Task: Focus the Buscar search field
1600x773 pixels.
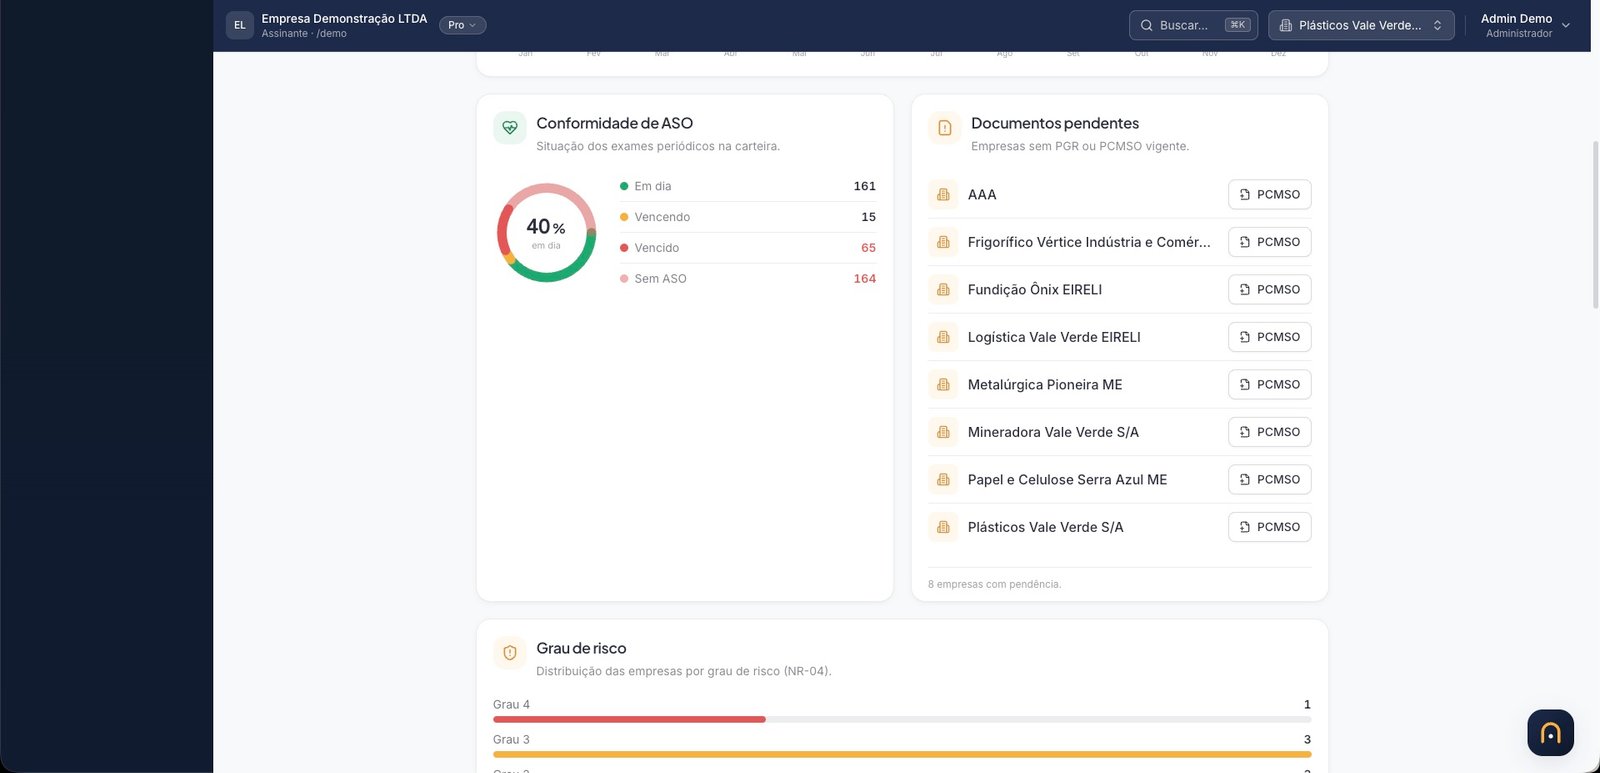Action: tap(1193, 25)
